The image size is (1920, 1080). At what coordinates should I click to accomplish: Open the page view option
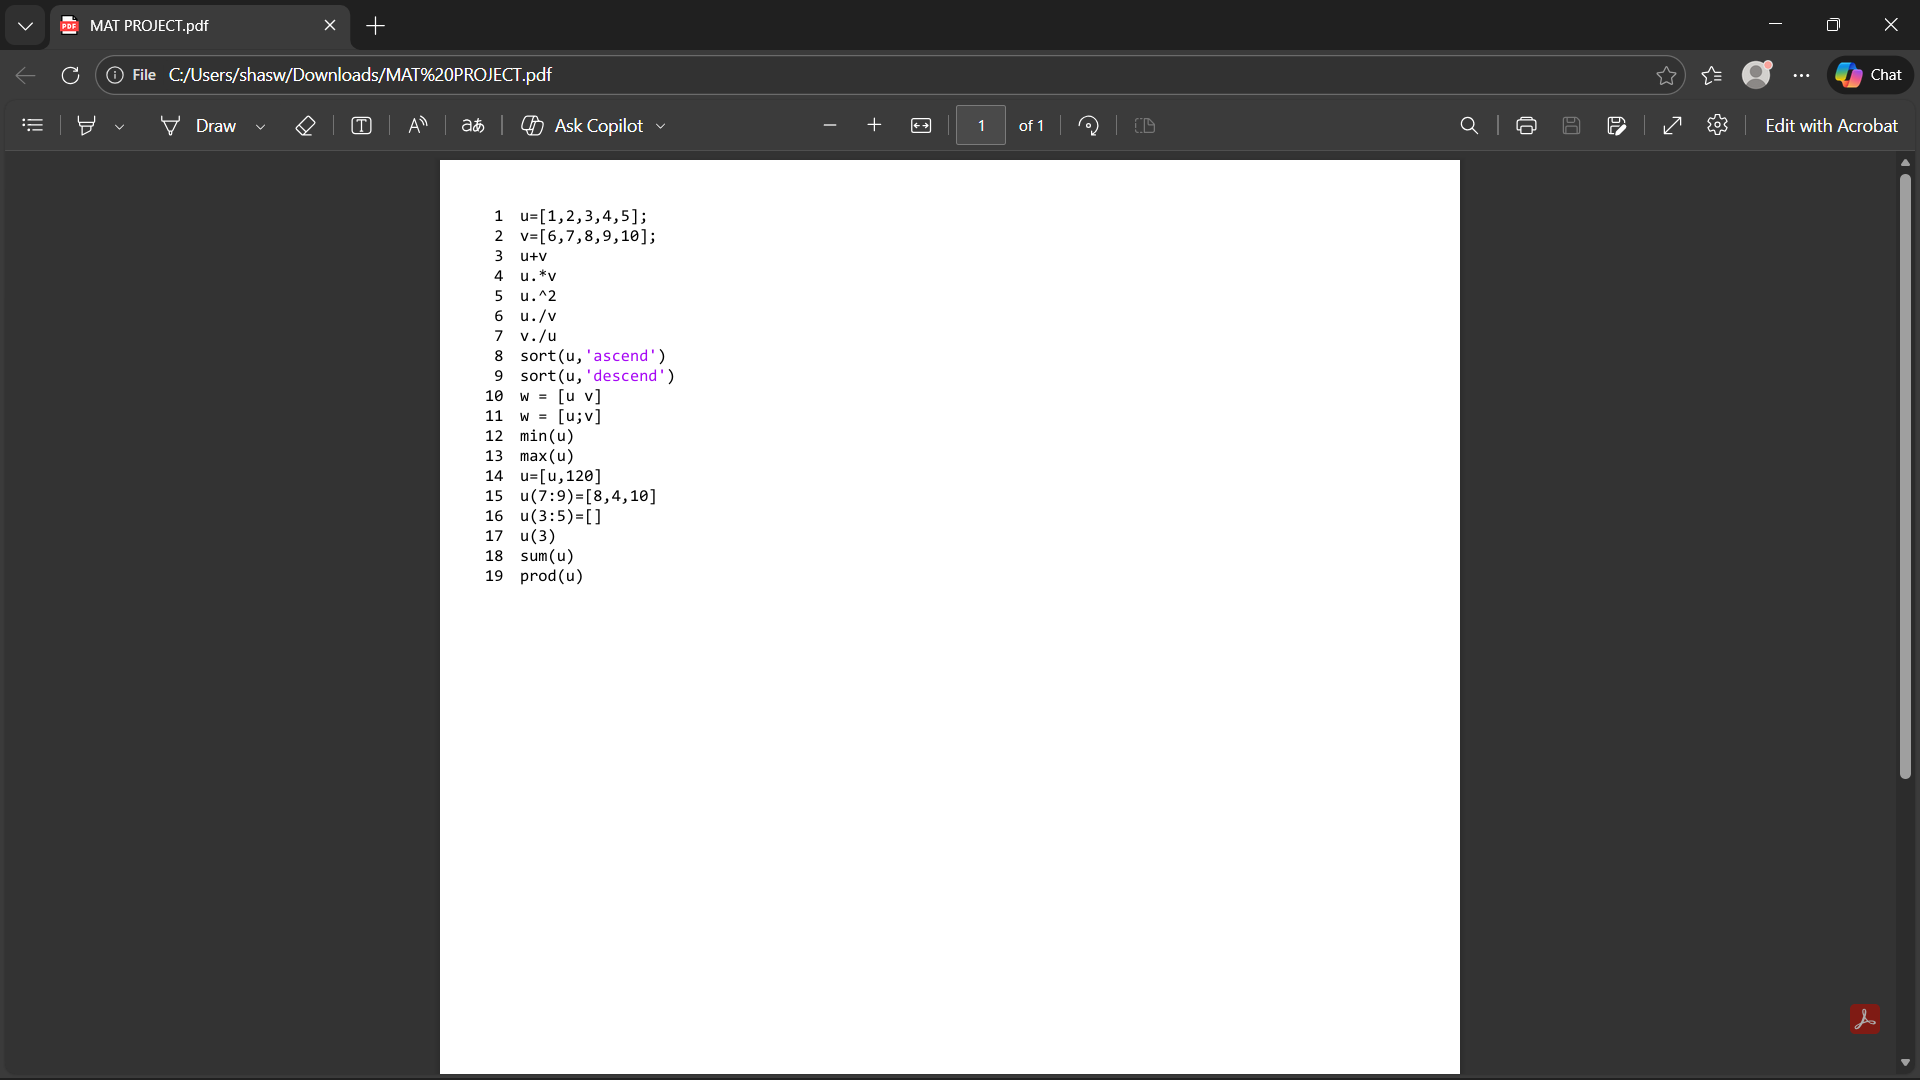pos(1145,125)
